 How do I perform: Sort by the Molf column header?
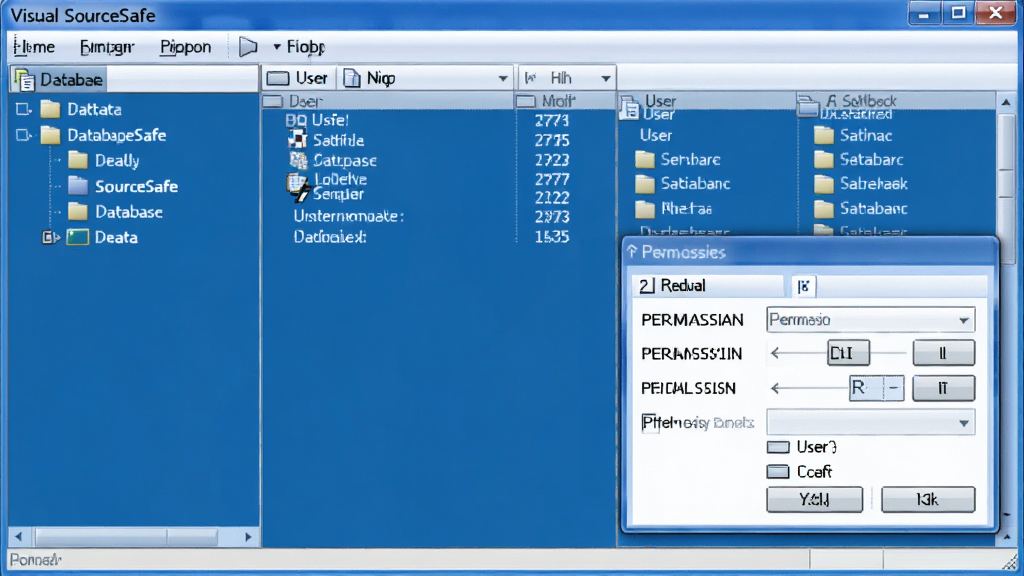566,101
